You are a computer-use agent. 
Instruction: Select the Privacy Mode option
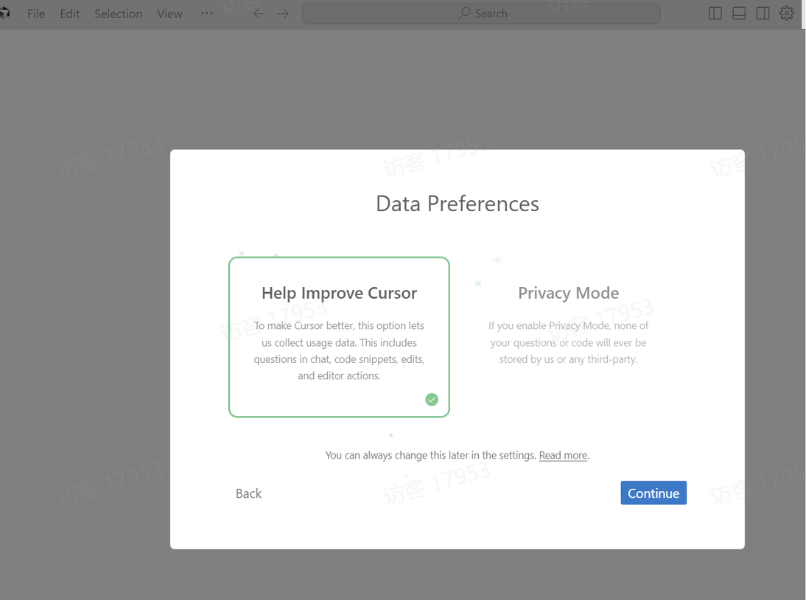[x=568, y=337]
